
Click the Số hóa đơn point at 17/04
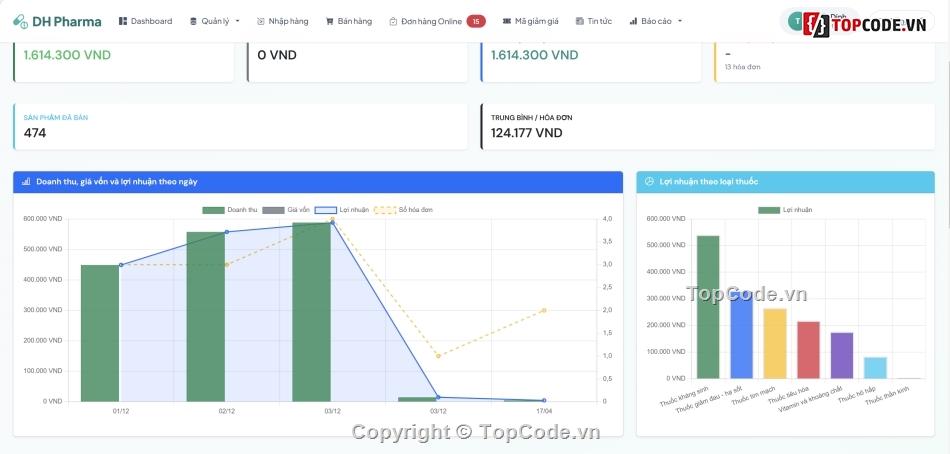point(543,310)
